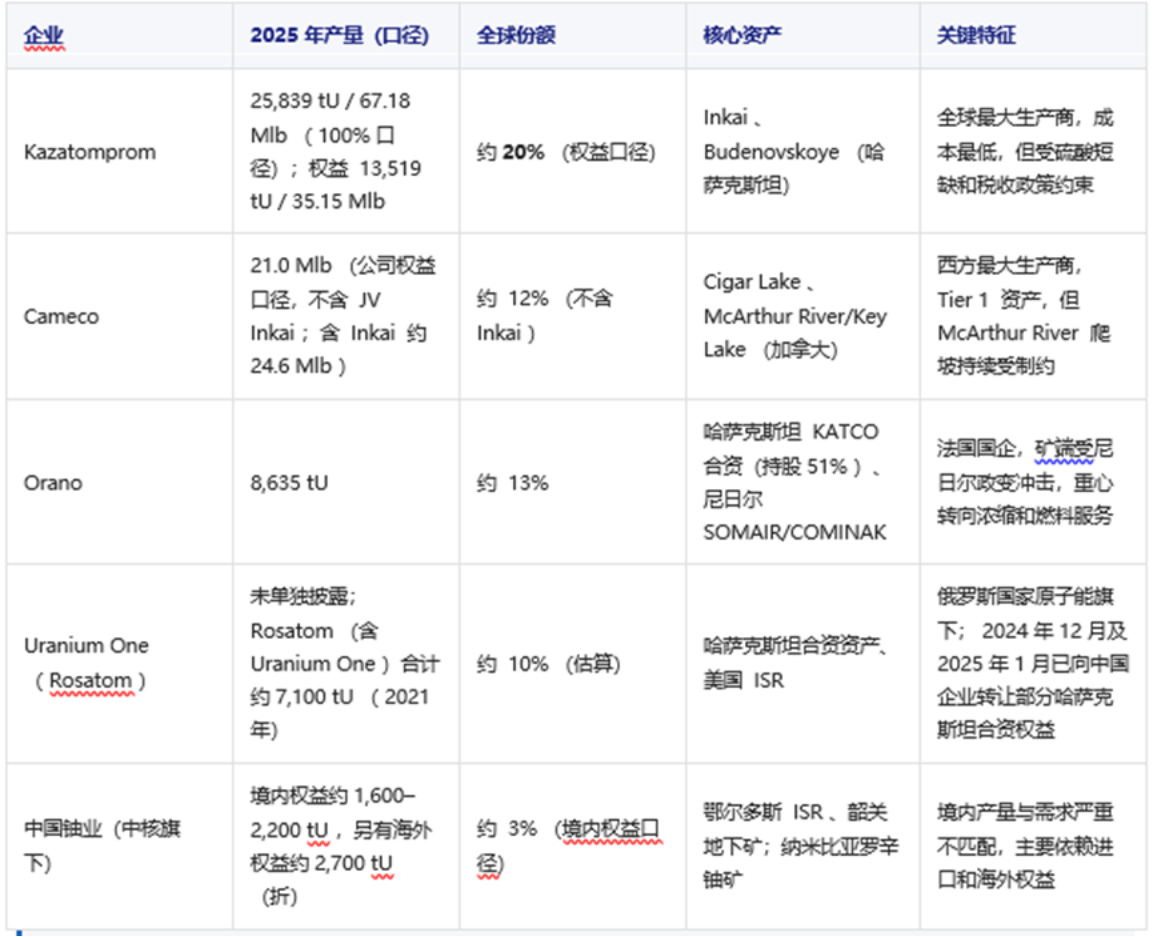Click the "25,839 tU / 67.18 Mlb" production cell
The width and height of the screenshot is (1154, 937).
click(346, 152)
